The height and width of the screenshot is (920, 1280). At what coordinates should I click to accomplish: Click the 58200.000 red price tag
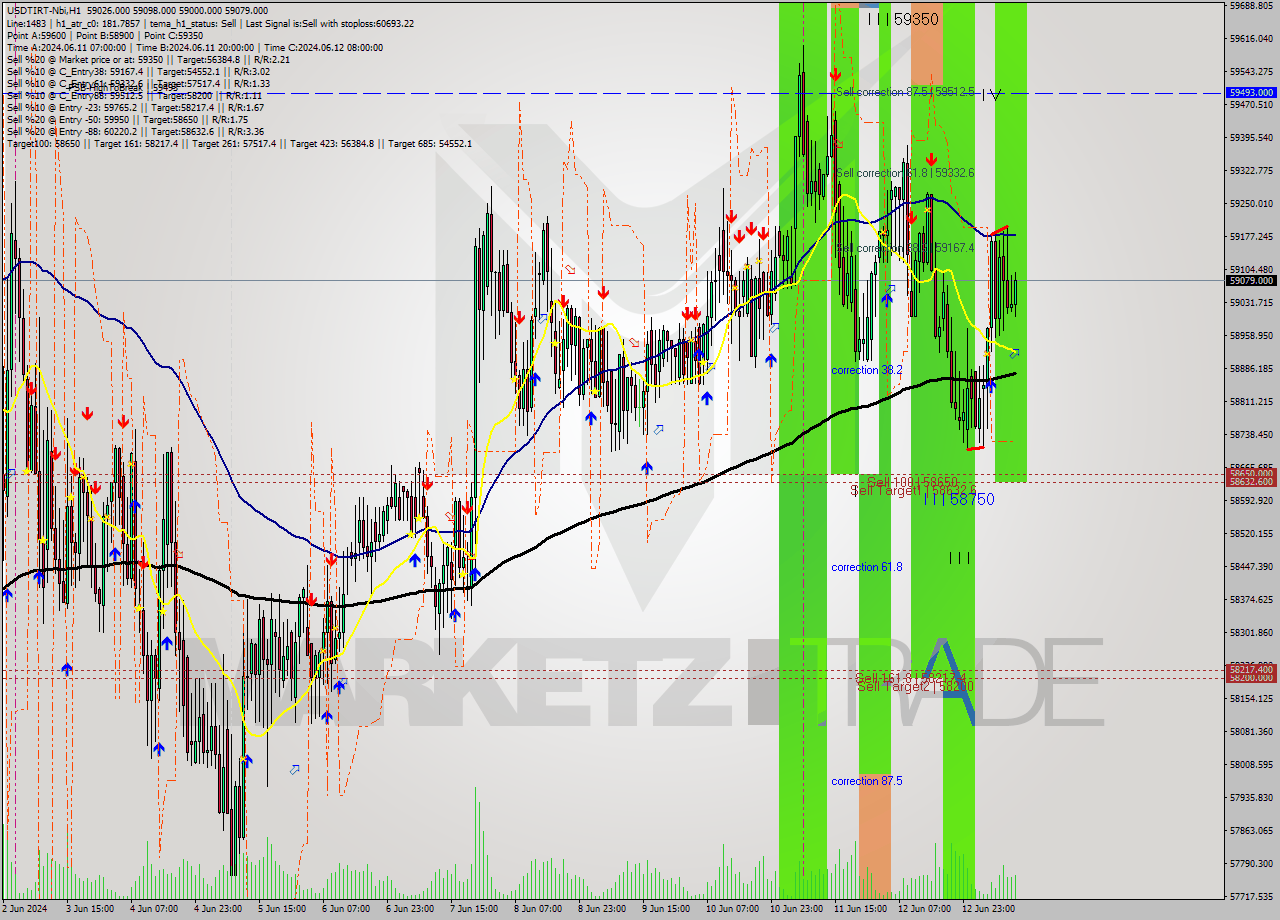click(x=1251, y=678)
